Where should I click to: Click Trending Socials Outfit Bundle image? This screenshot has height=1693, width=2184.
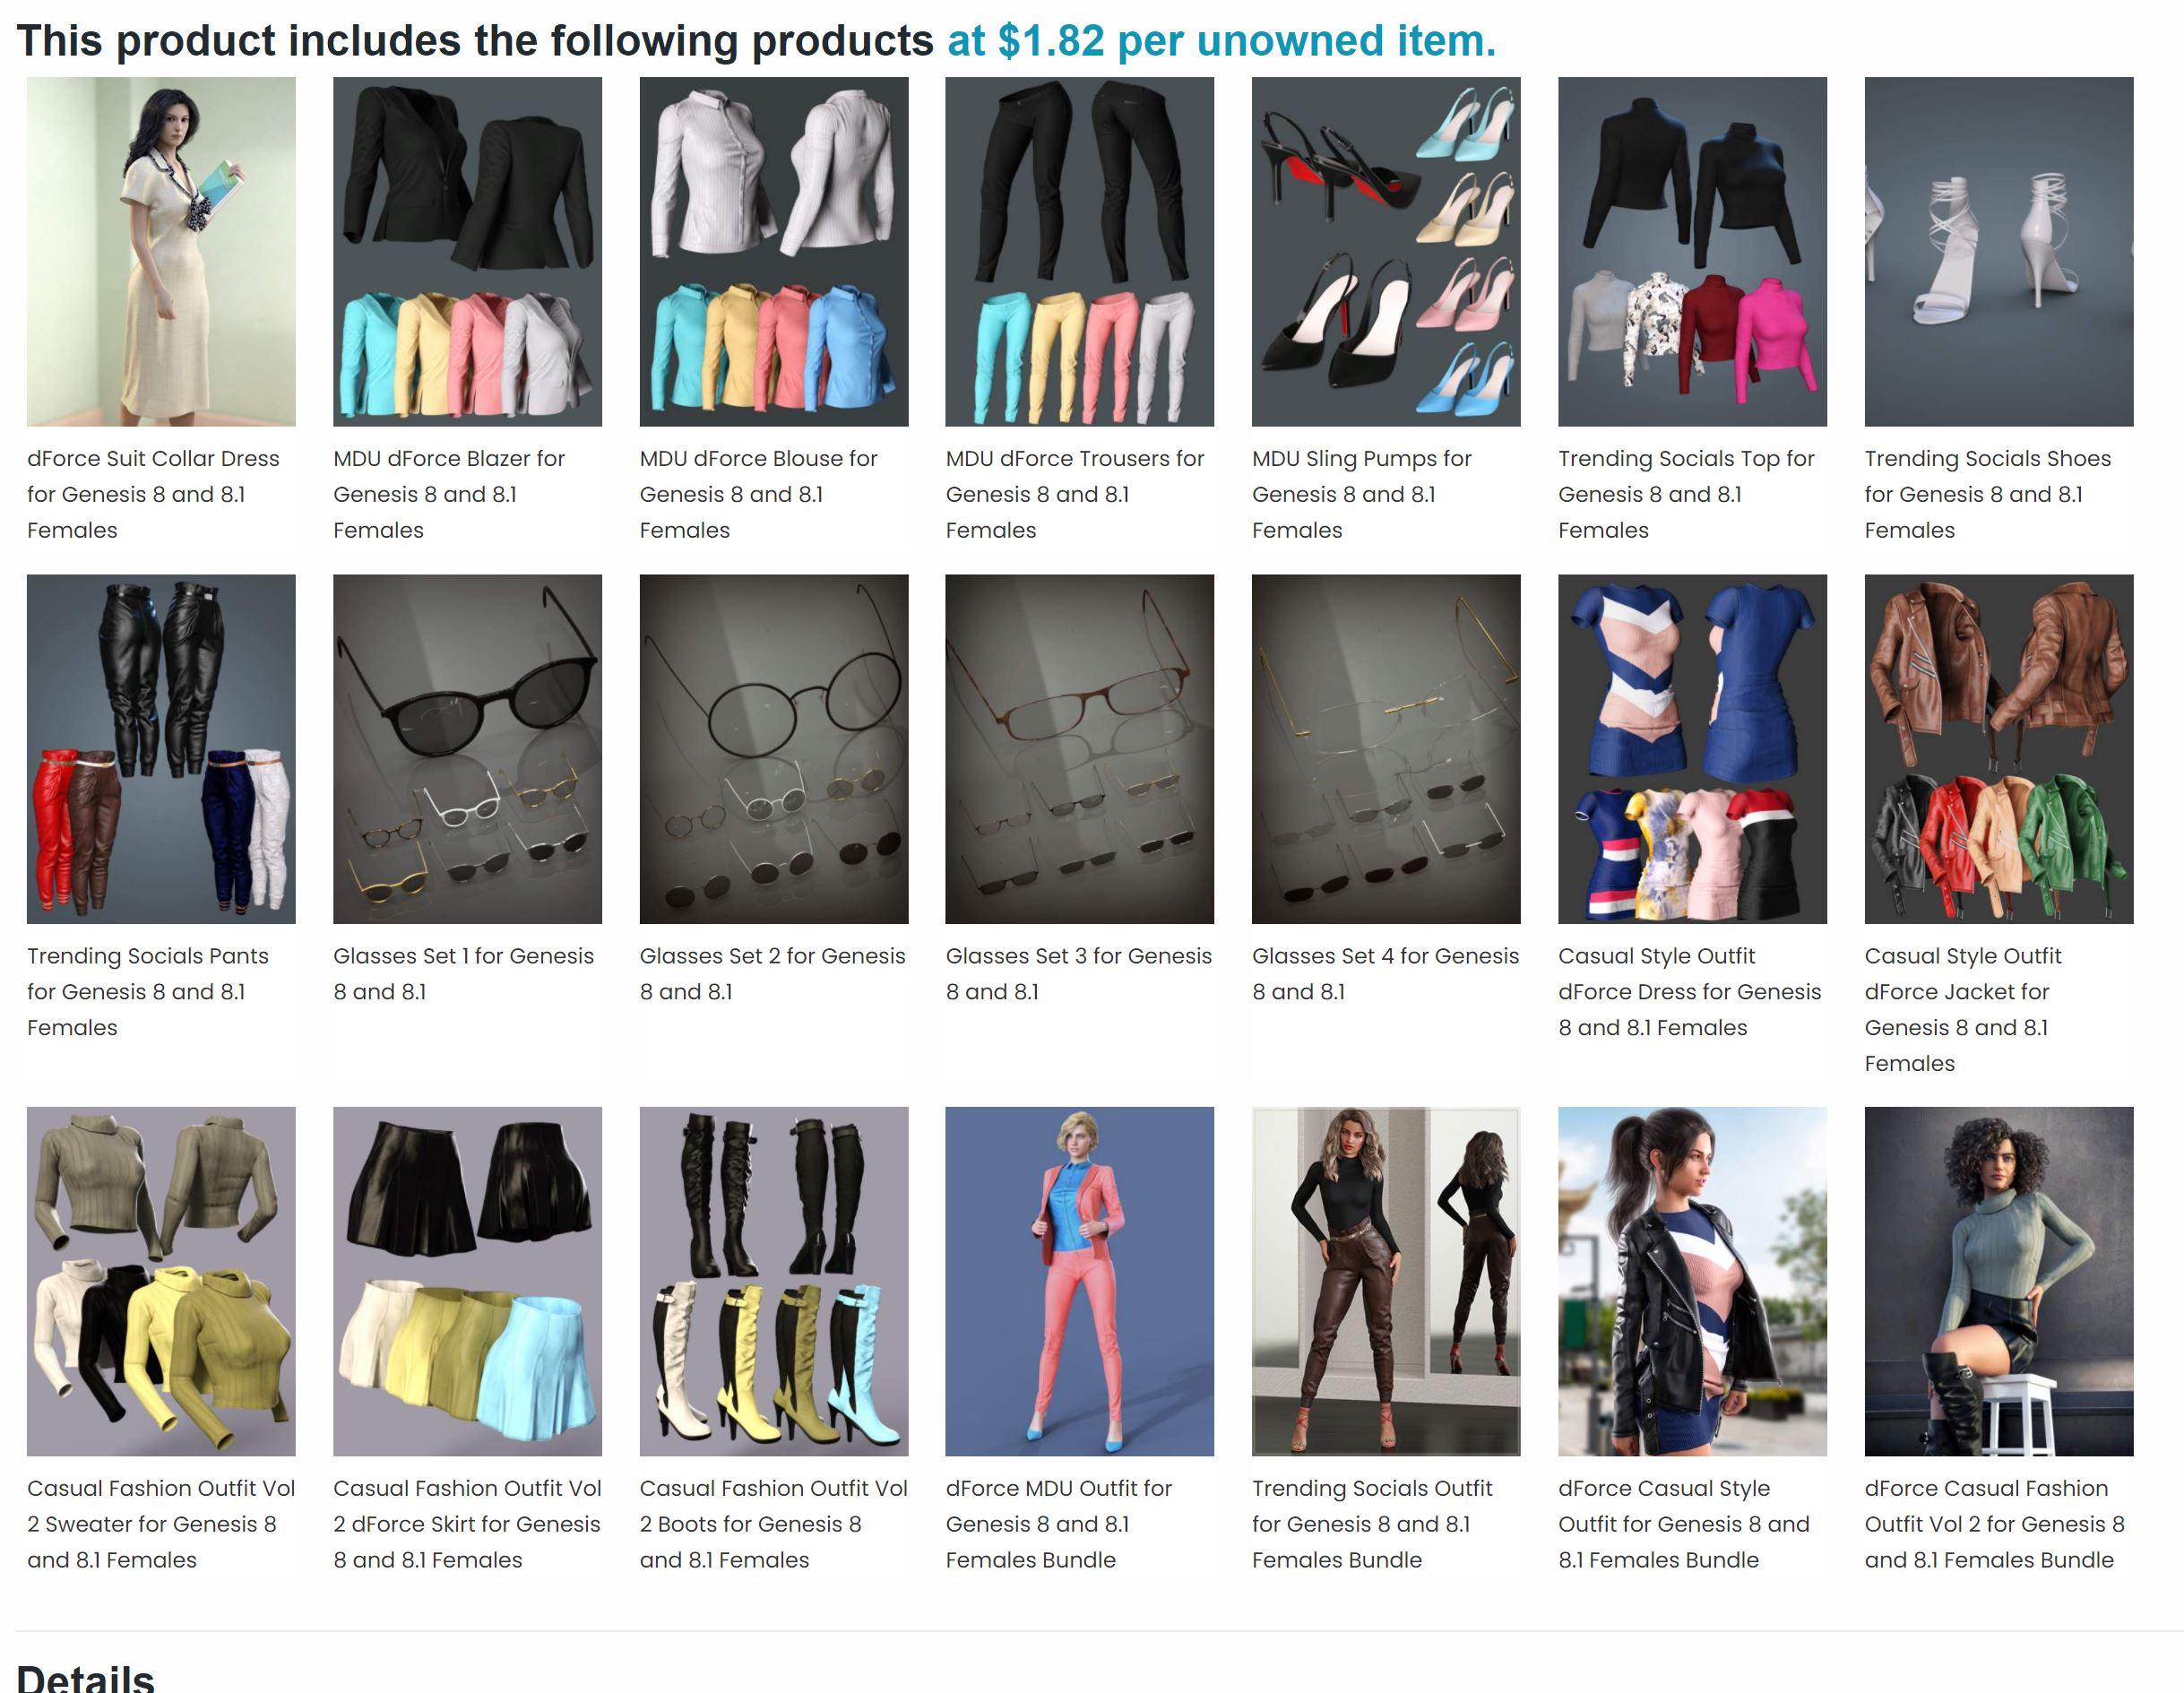pos(1386,1280)
